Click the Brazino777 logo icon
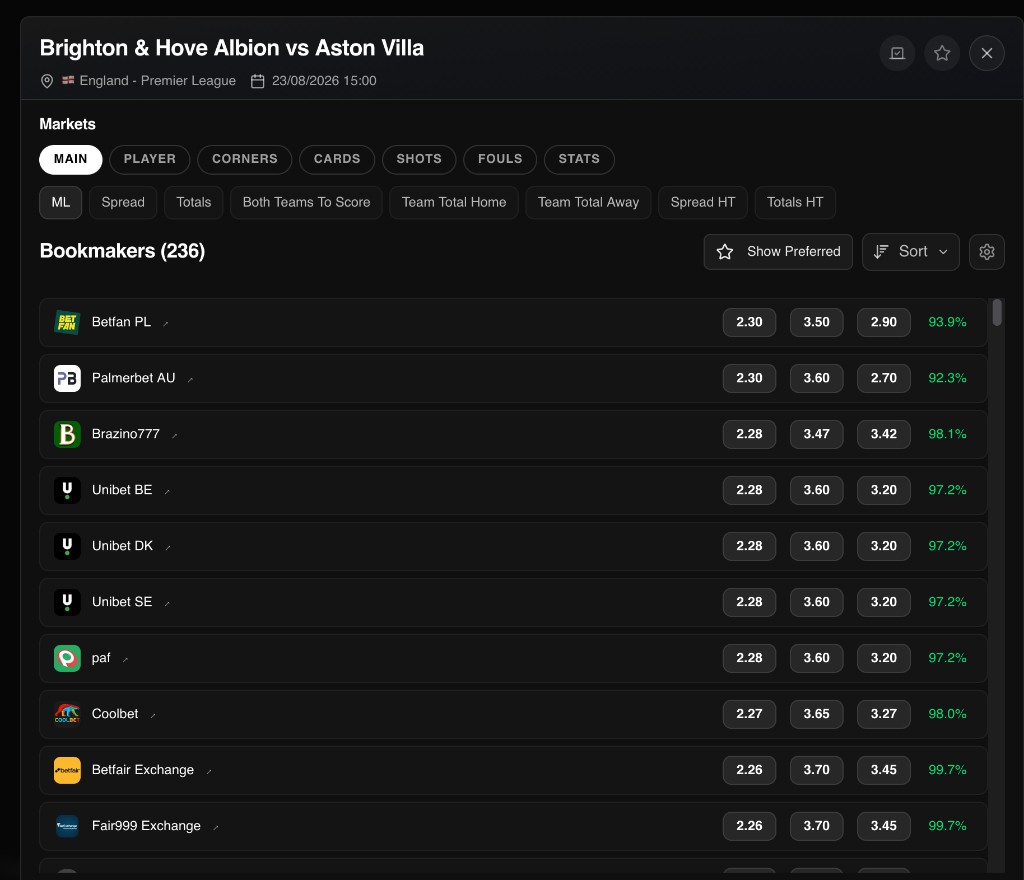The height and width of the screenshot is (880, 1024). point(67,434)
